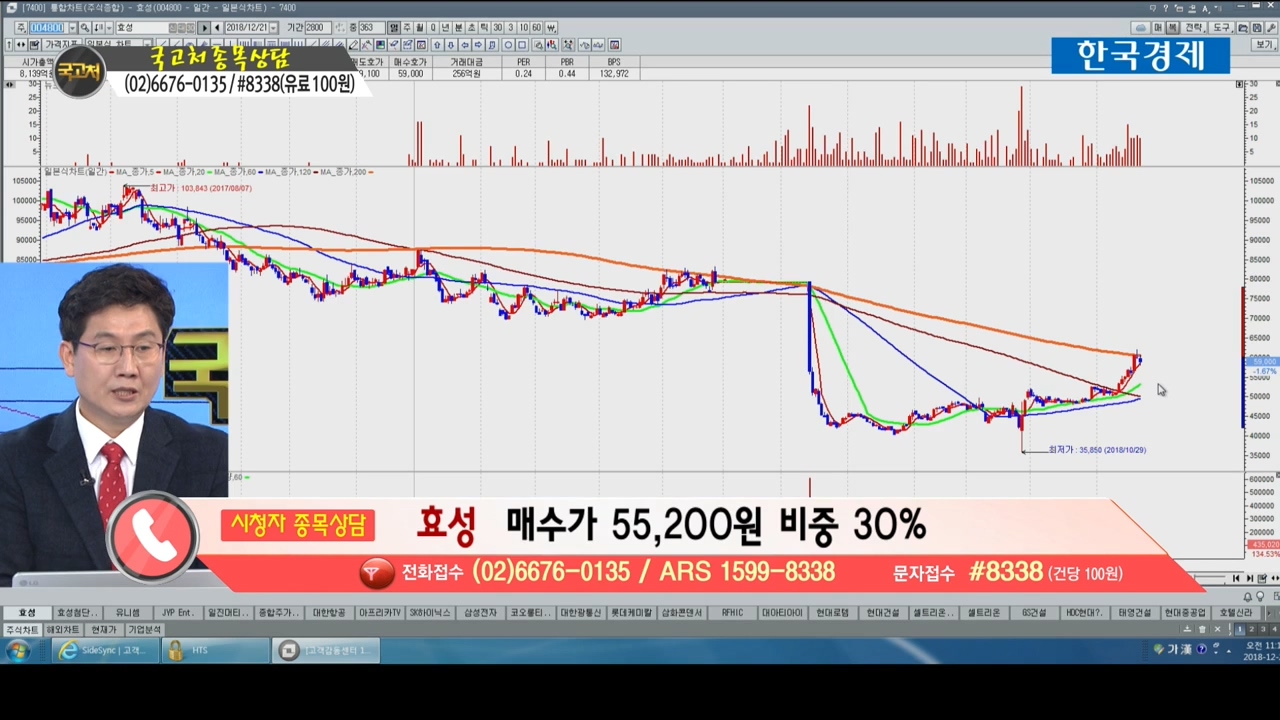
Task: Click the shift chart up arrow icon
Action: coord(436,45)
